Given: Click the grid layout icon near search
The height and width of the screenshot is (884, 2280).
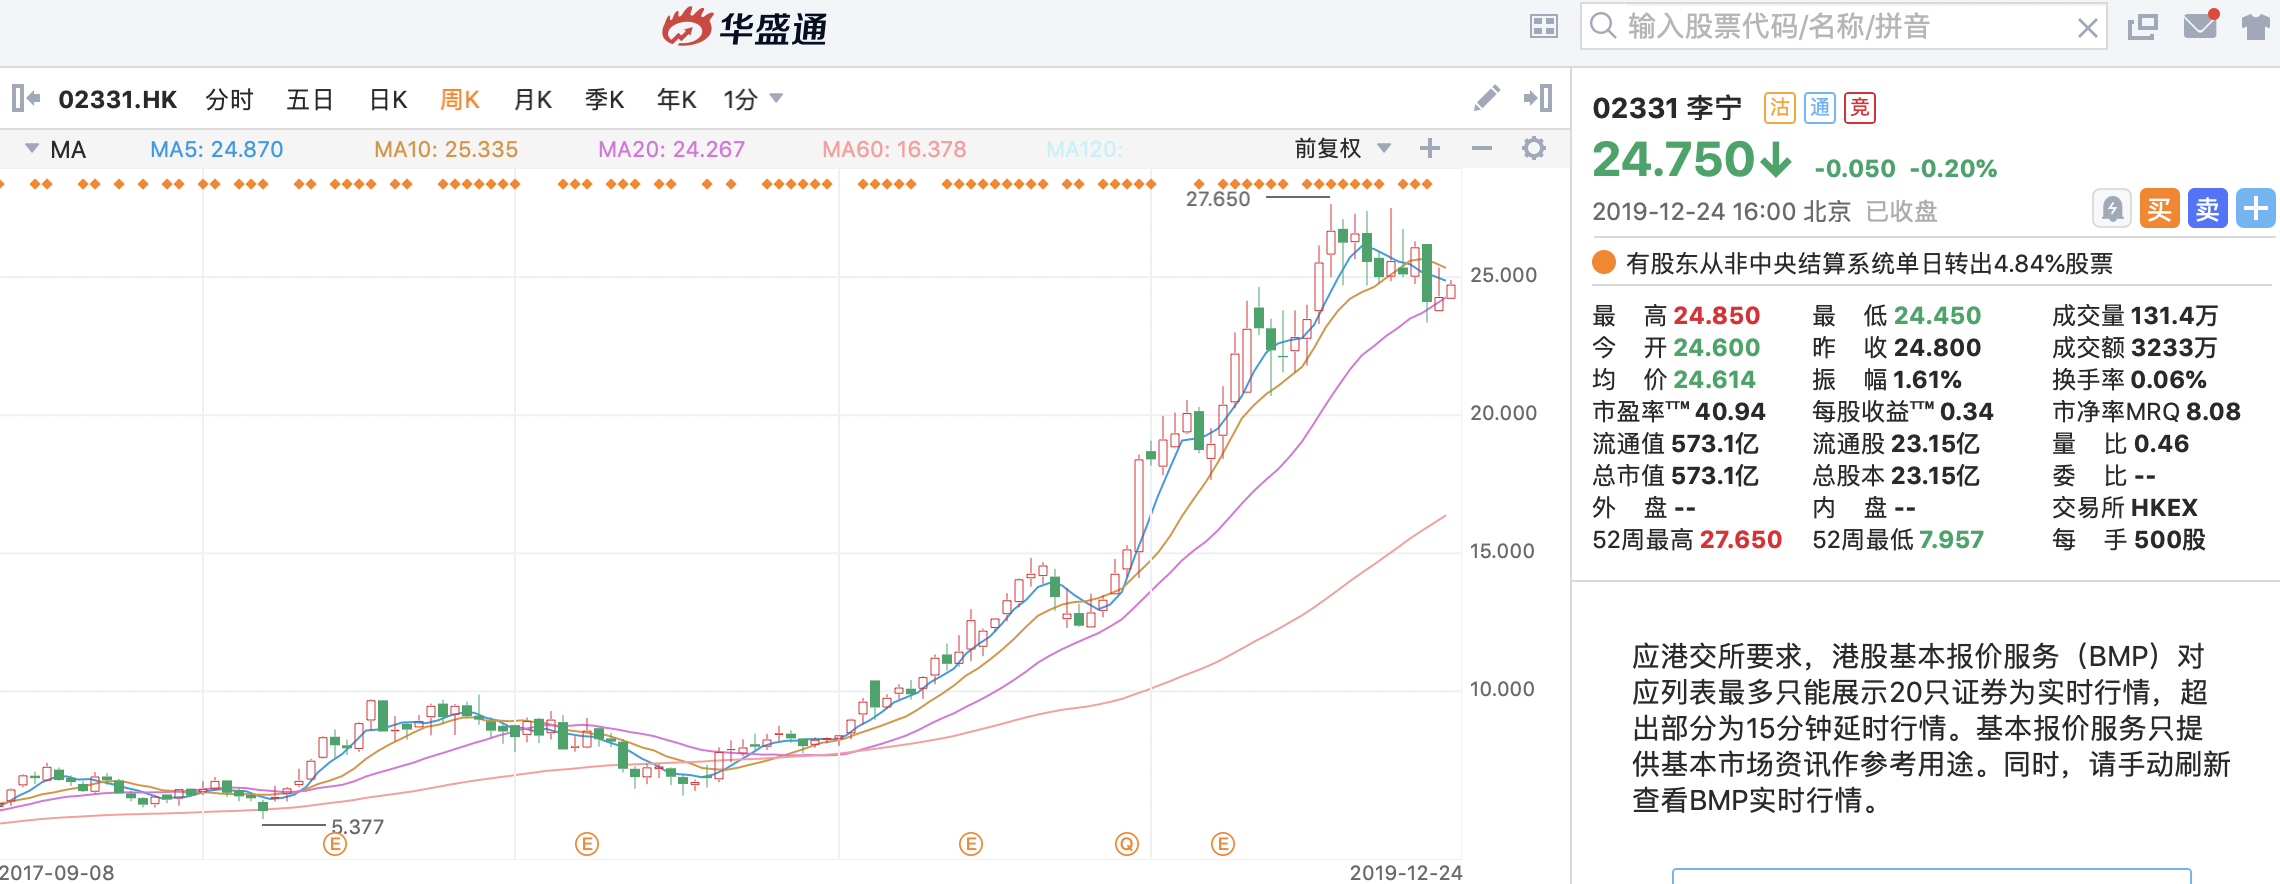Looking at the screenshot, I should [1544, 26].
